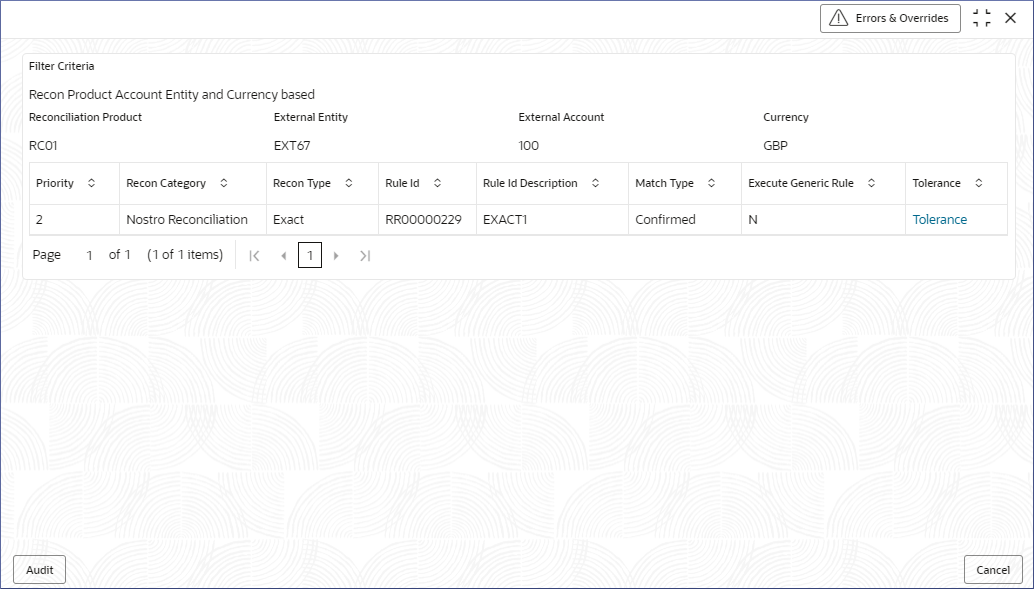Viewport: 1034px width, 589px height.
Task: Sort by Rule Id Description column
Action: click(595, 183)
